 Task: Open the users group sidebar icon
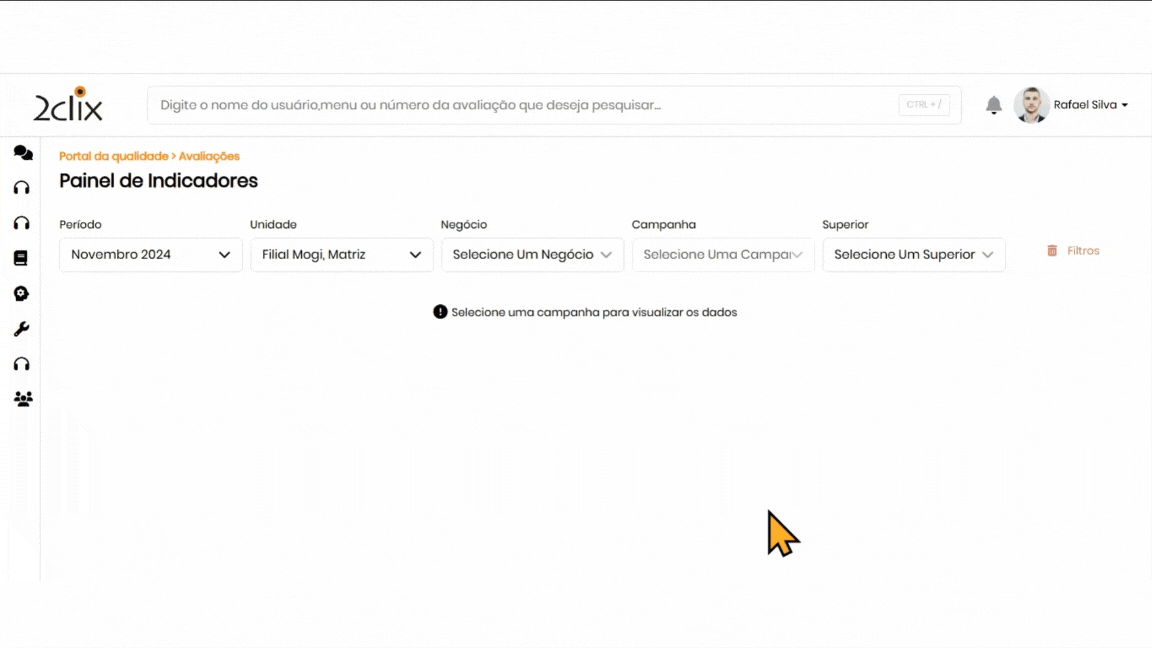(22, 399)
